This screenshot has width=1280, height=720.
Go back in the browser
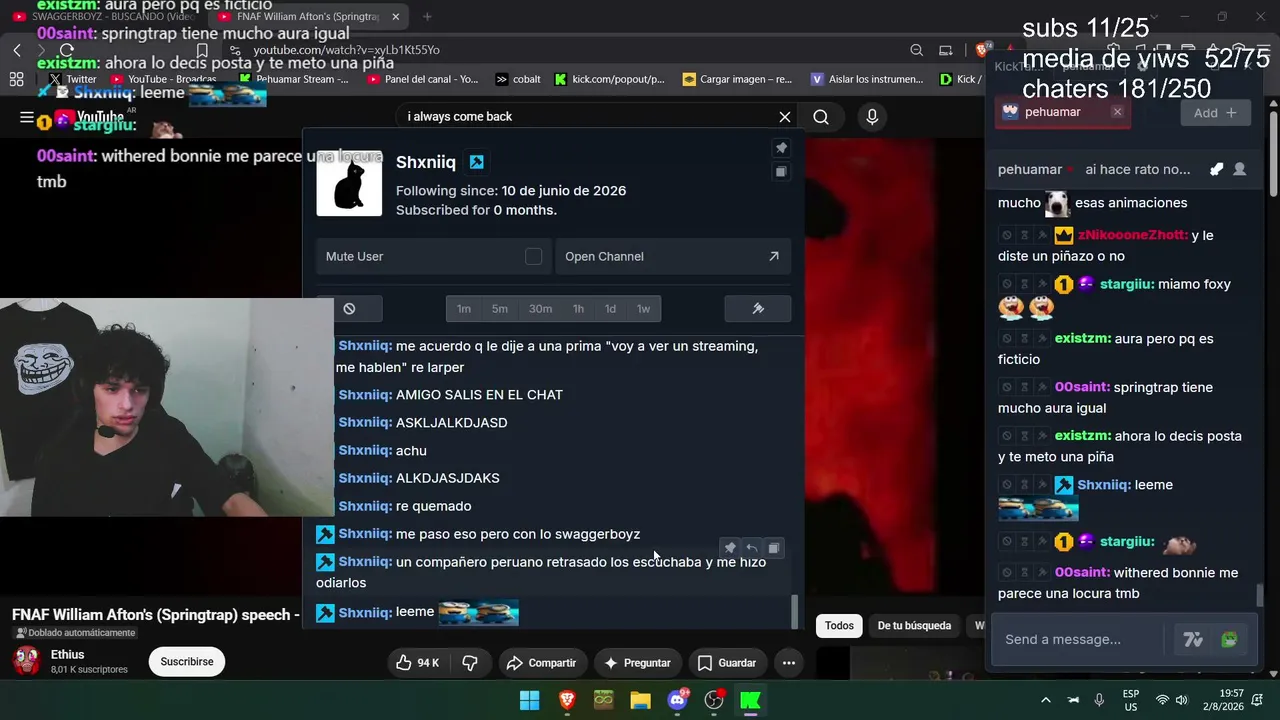click(17, 50)
